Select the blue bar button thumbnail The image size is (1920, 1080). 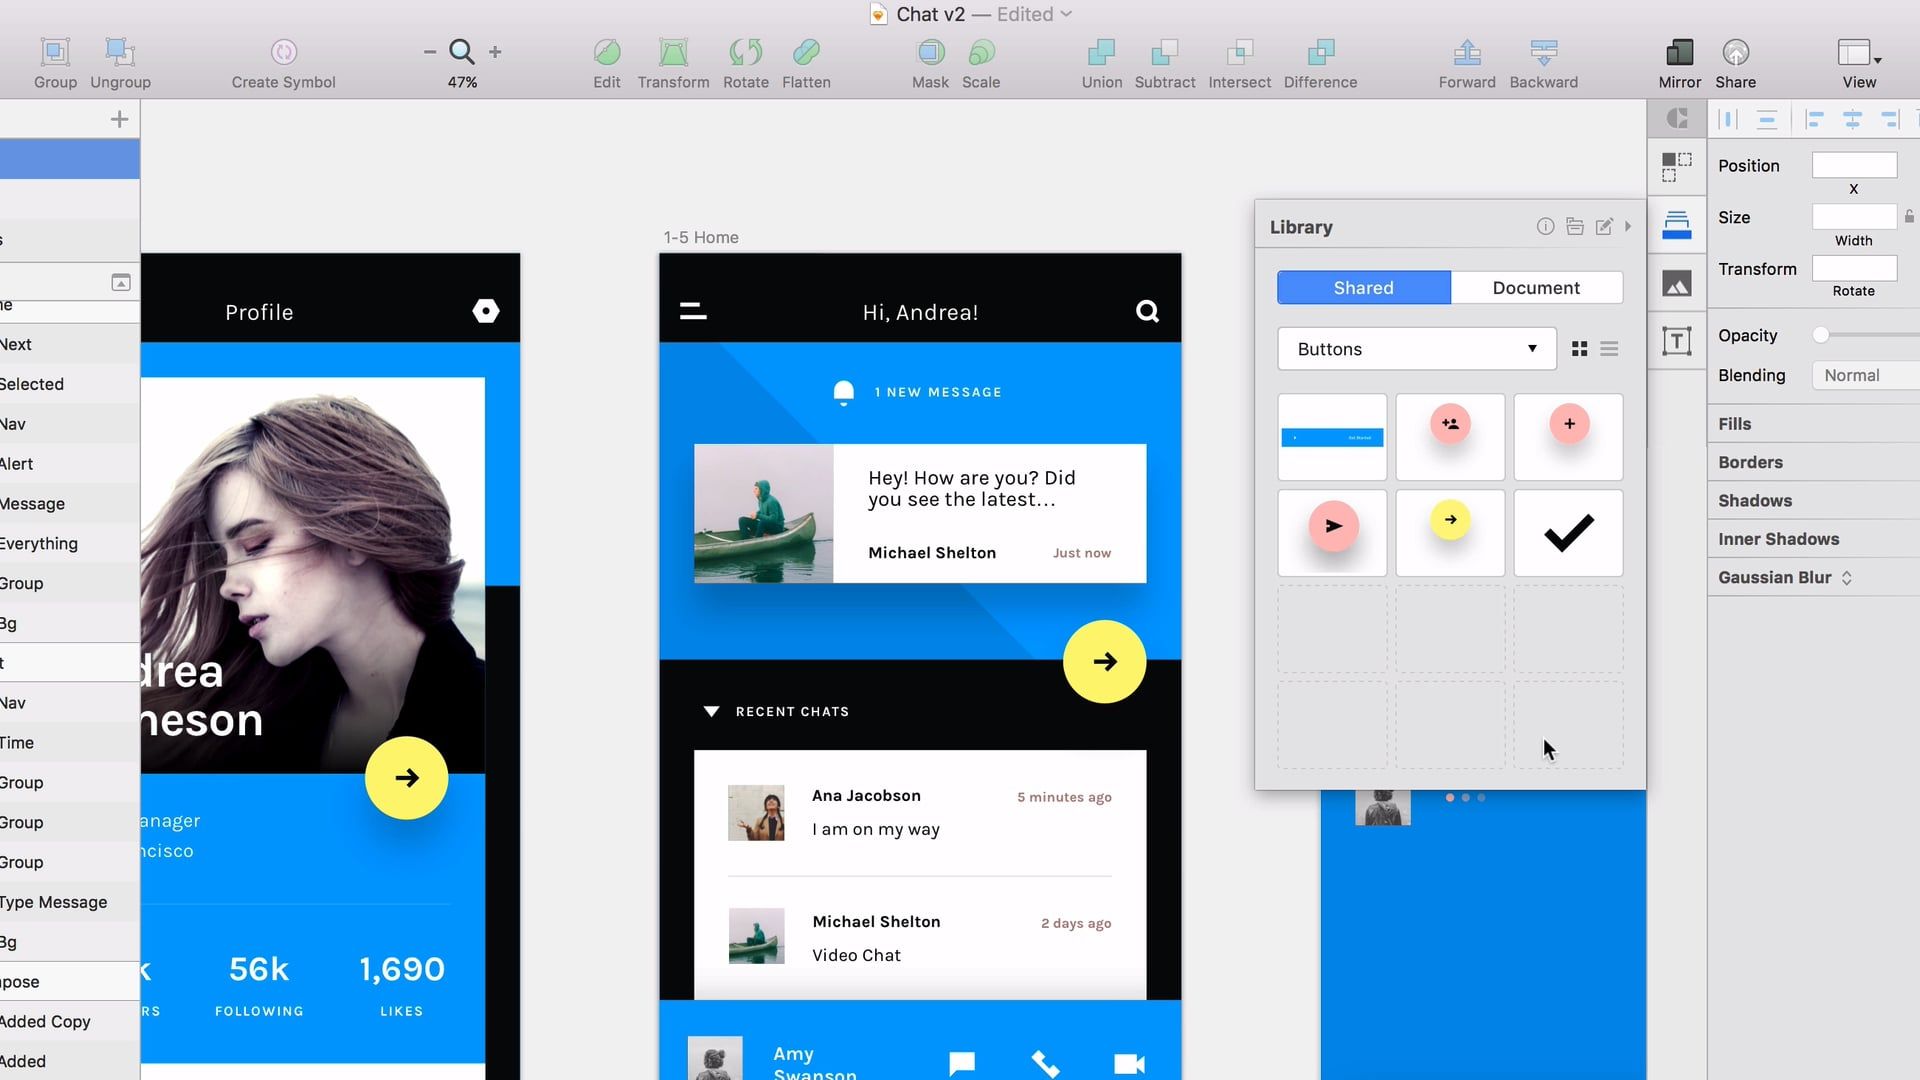[1332, 437]
